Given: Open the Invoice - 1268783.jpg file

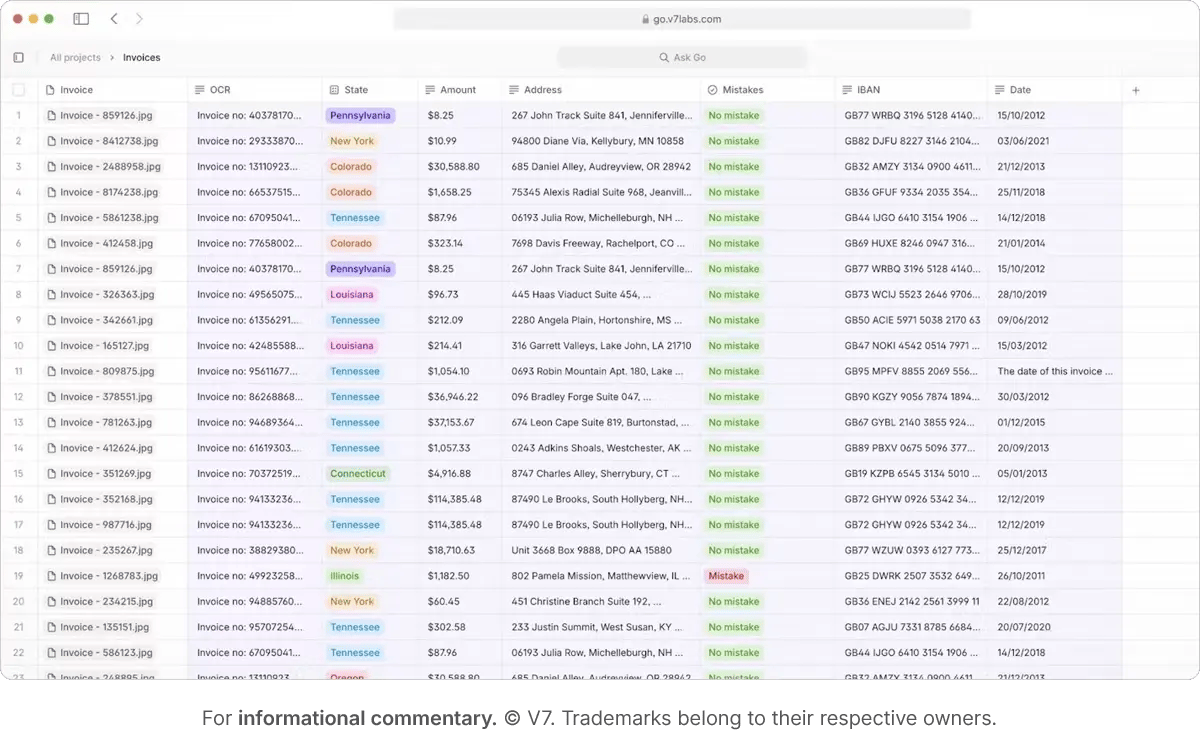Looking at the screenshot, I should pos(108,576).
